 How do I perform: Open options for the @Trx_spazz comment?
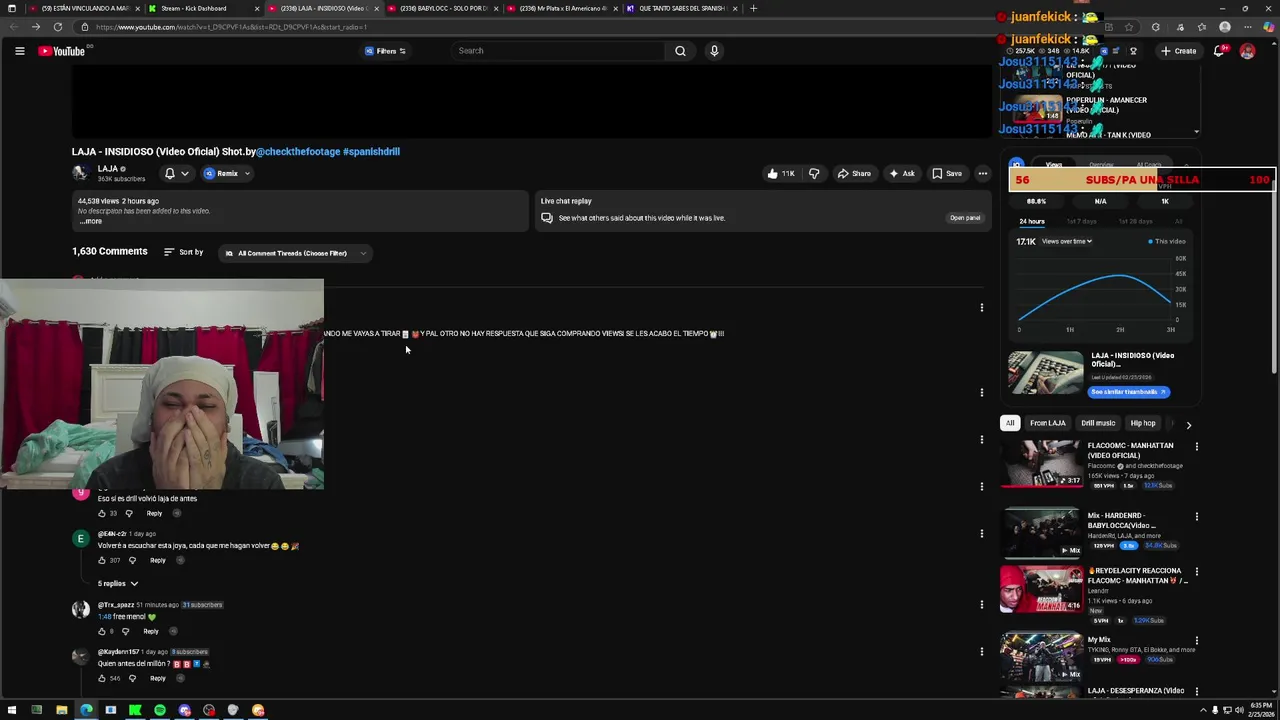pyautogui.click(x=982, y=605)
